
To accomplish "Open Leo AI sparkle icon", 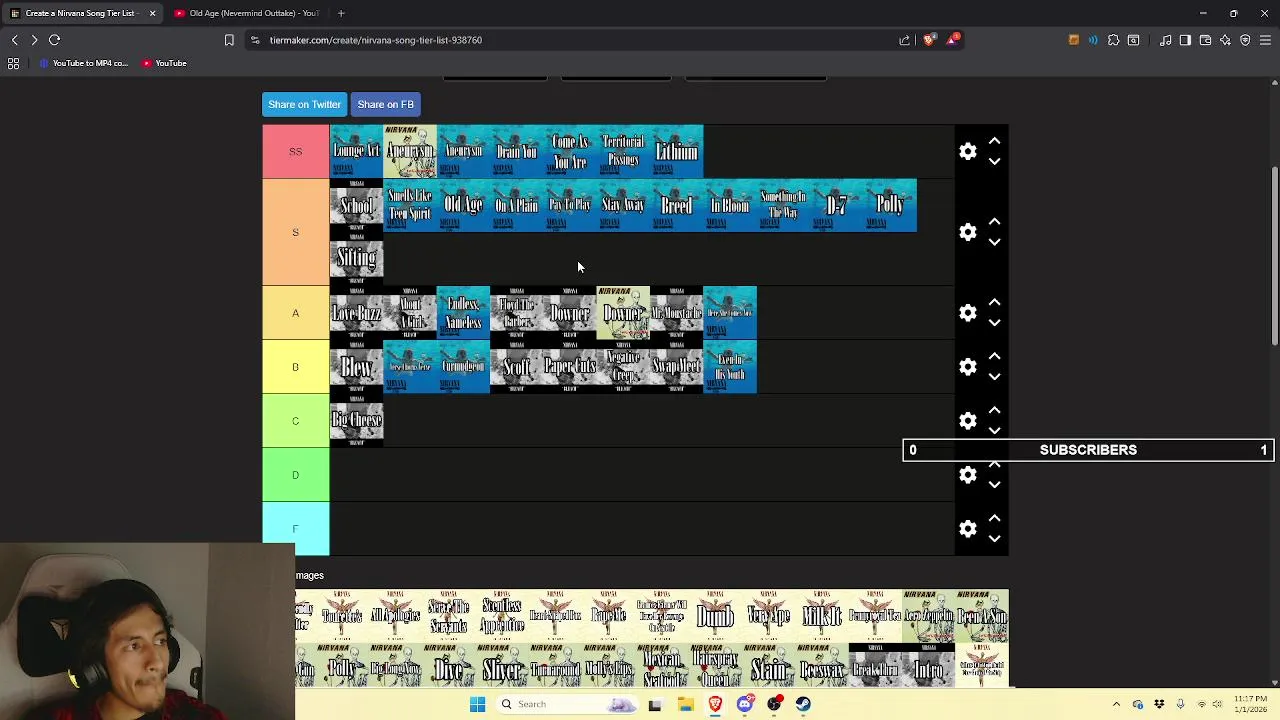I will 1225,40.
